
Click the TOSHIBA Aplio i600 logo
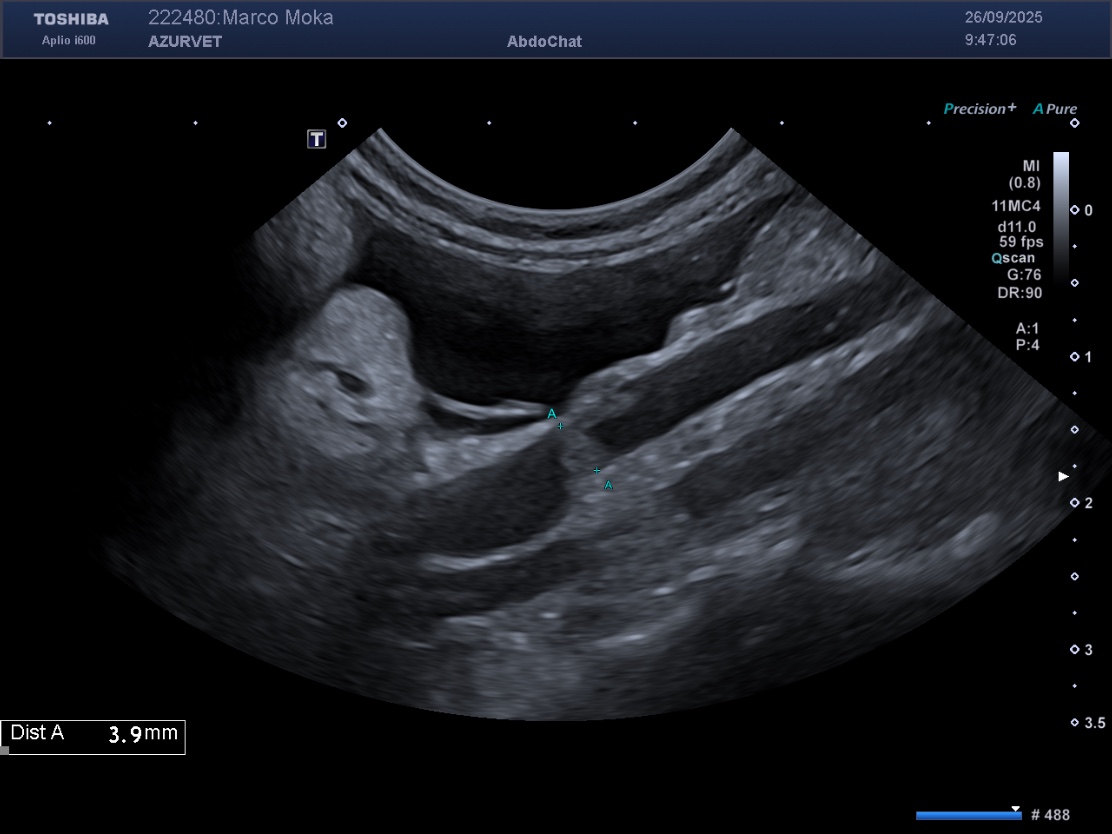pos(70,29)
